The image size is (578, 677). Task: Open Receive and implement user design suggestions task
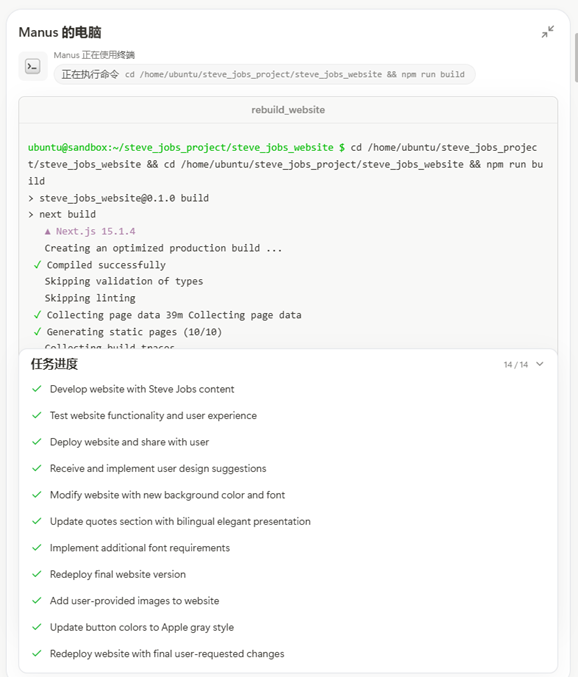pyautogui.click(x=158, y=468)
